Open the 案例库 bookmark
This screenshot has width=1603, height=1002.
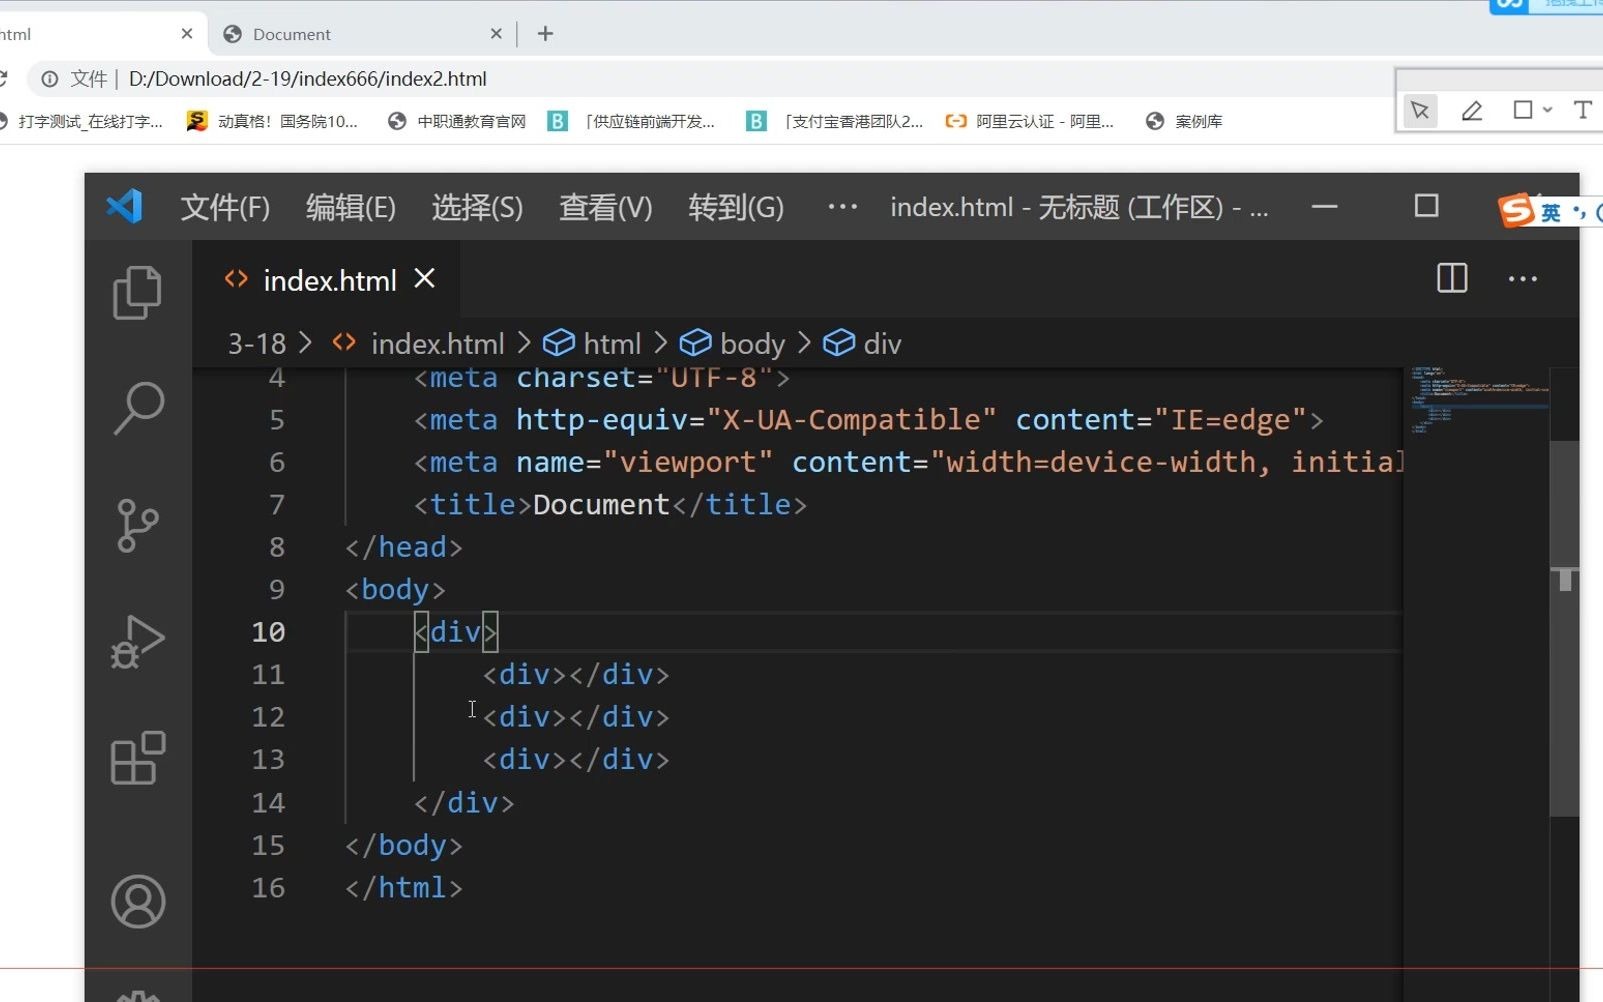1184,121
